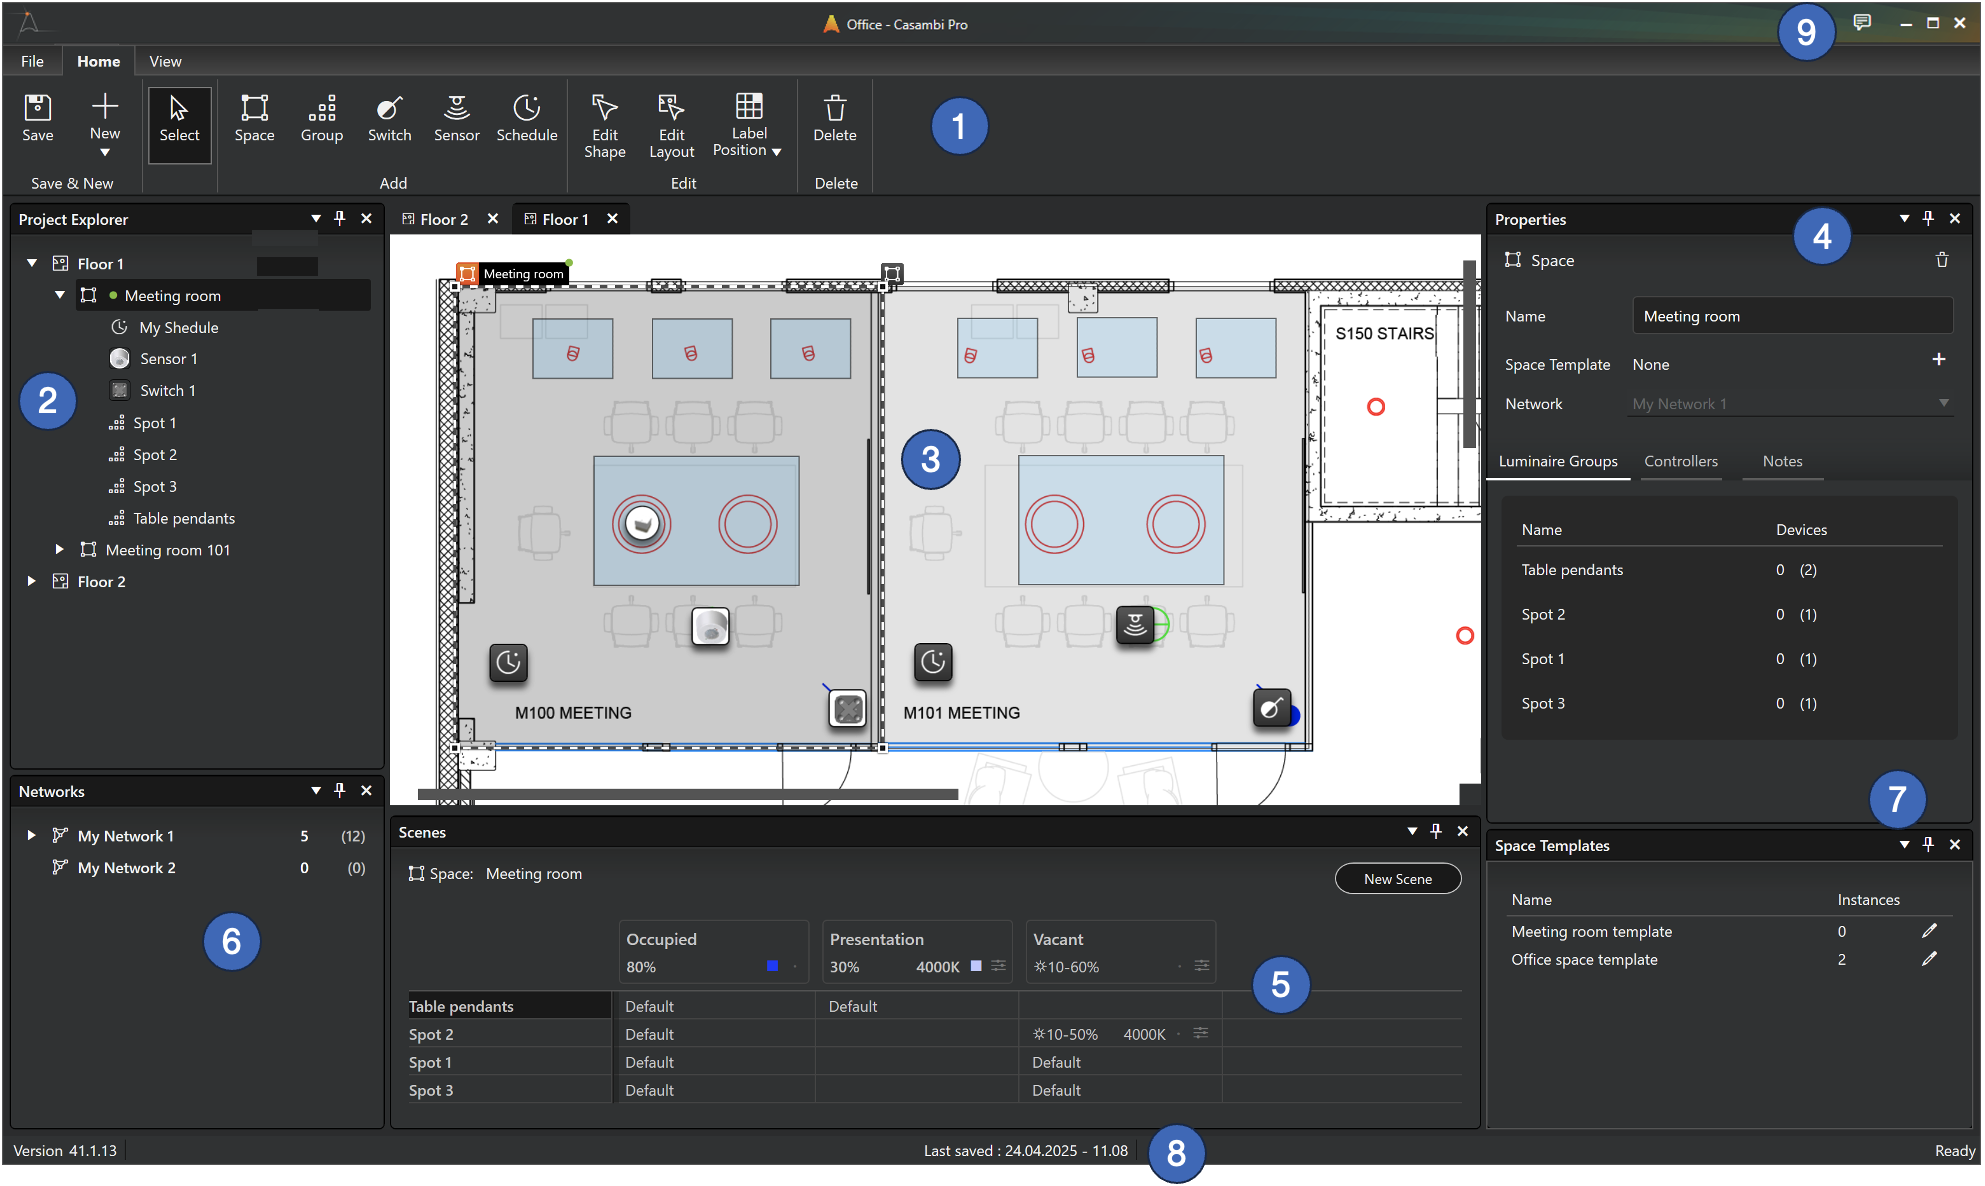1985x1186 pixels.
Task: Expand the Floor 2 tree node
Action: 32,581
